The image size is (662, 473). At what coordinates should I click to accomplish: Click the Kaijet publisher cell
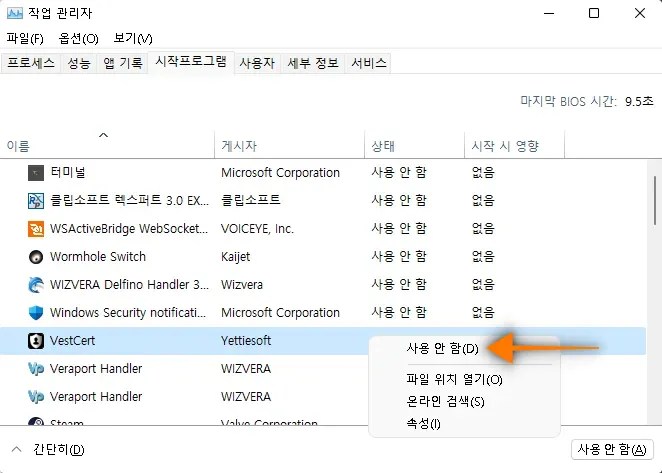pos(236,257)
